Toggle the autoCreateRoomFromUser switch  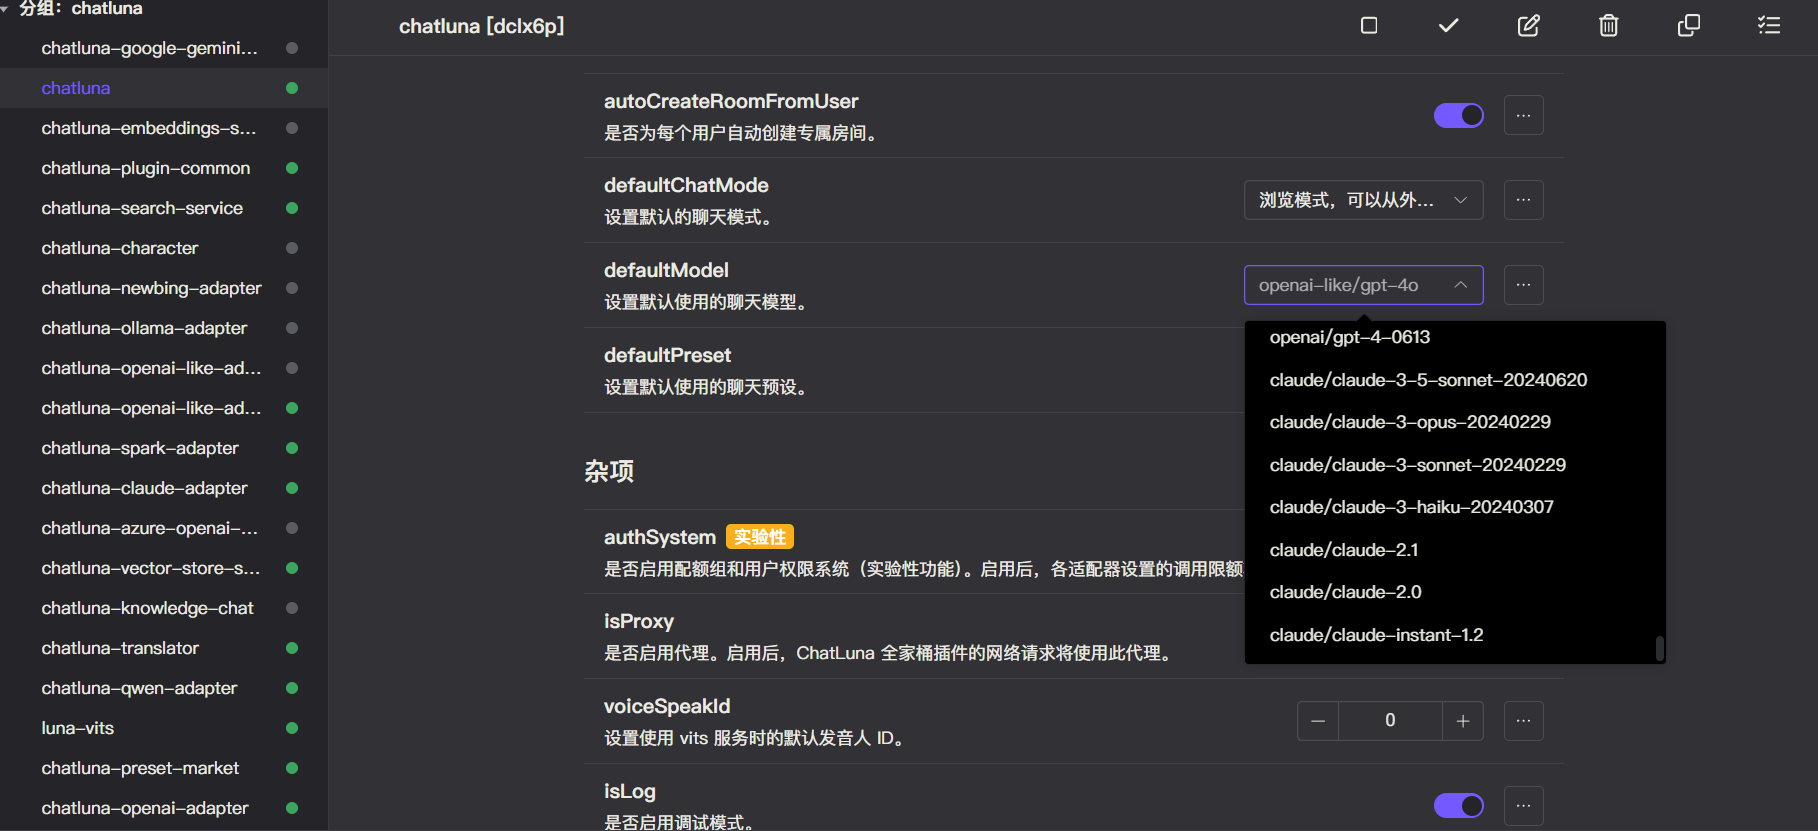[x=1458, y=115]
